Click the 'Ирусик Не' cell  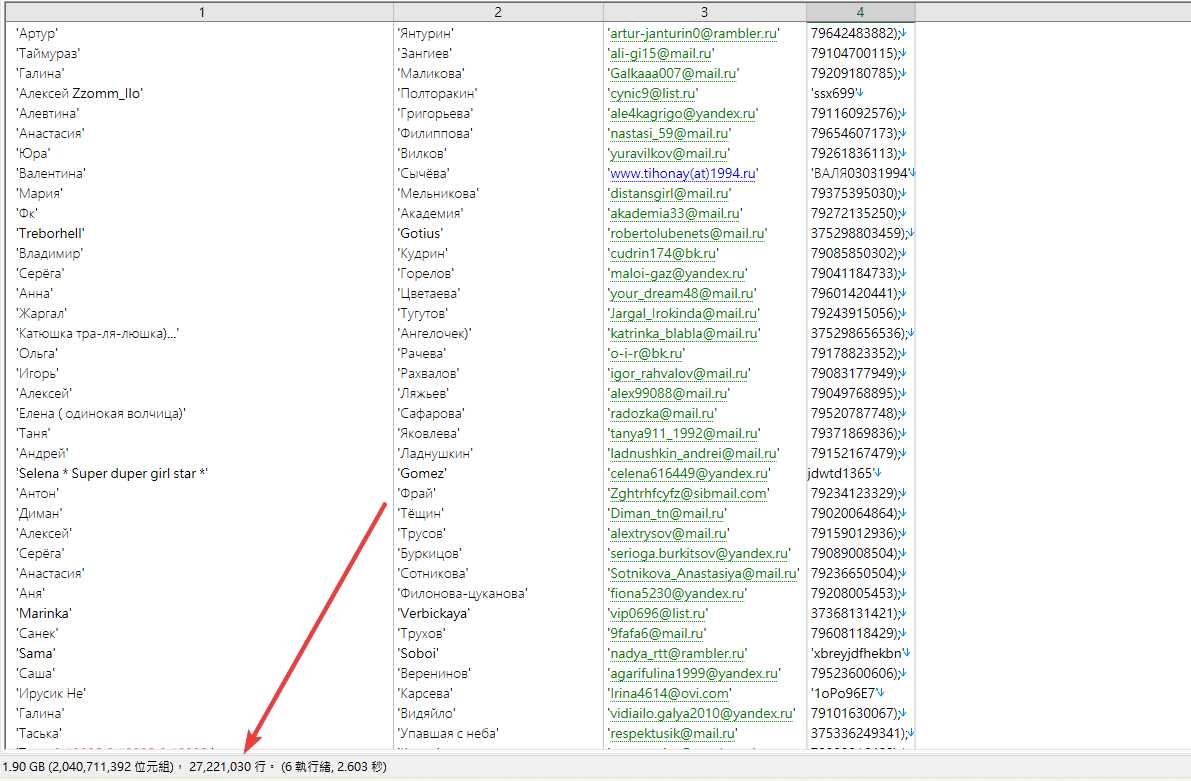(51, 694)
